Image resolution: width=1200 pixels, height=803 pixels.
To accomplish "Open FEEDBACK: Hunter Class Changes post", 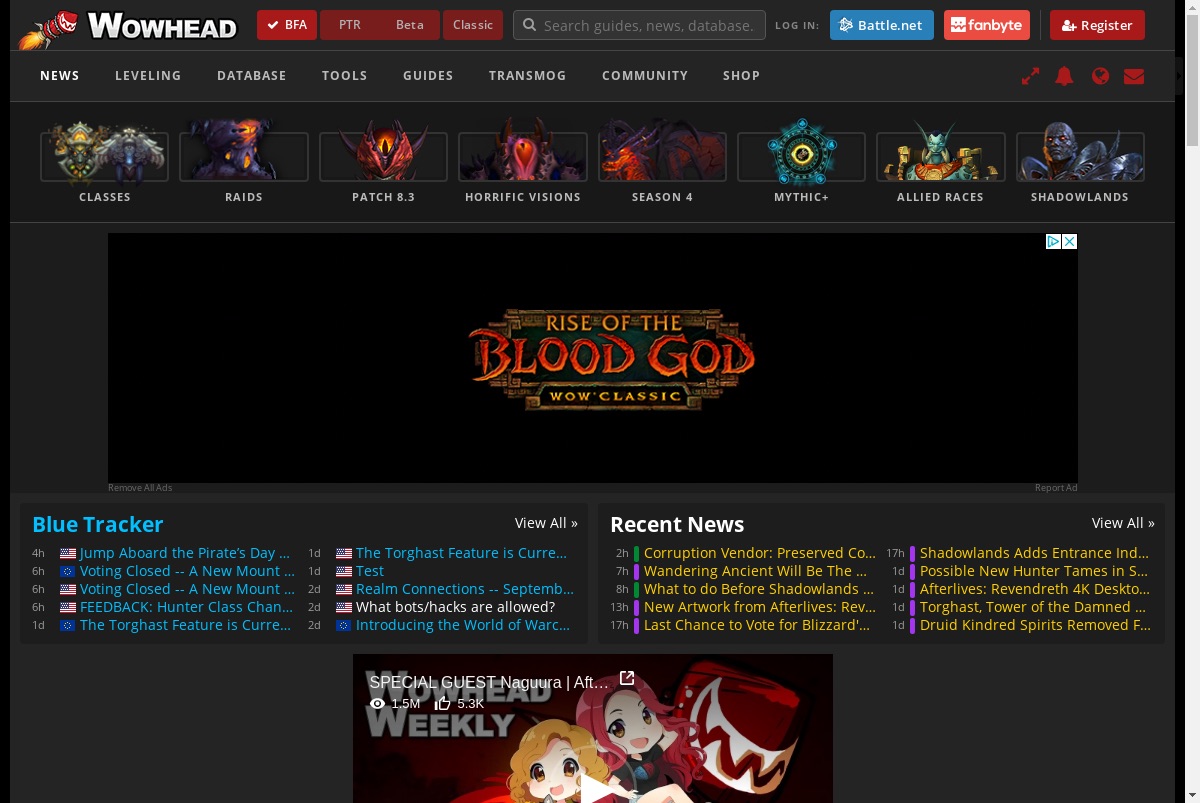I will click(187, 607).
